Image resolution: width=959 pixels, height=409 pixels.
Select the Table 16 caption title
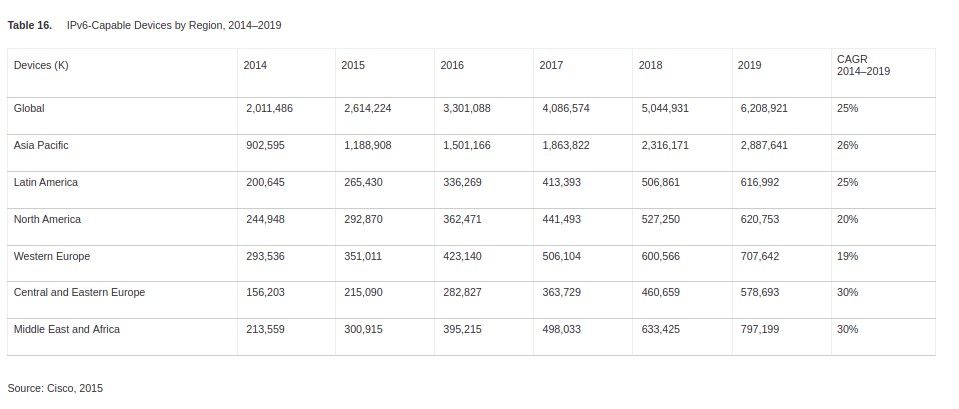click(144, 25)
